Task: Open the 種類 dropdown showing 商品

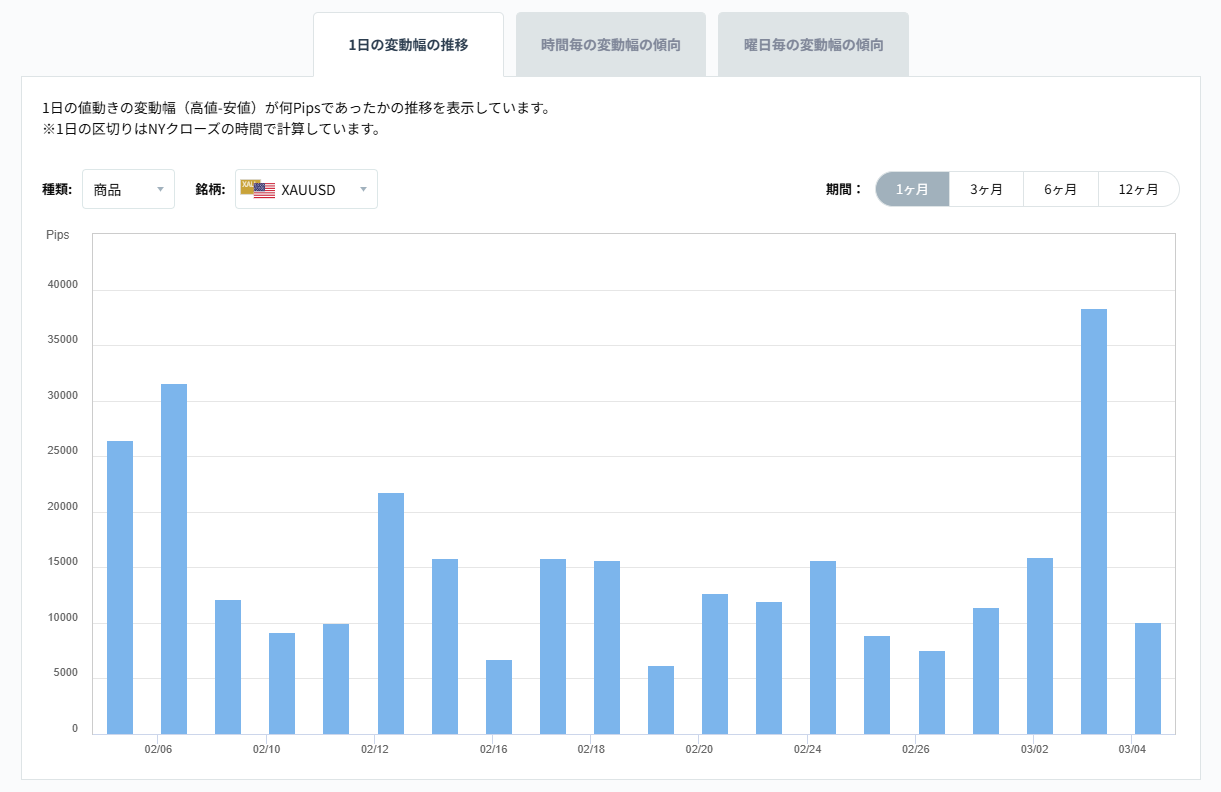Action: (x=128, y=188)
